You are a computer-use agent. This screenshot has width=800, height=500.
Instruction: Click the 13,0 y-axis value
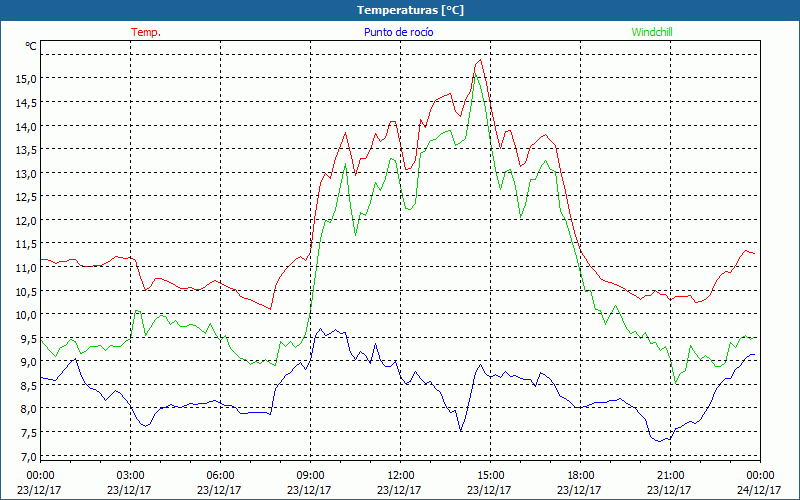[26, 173]
